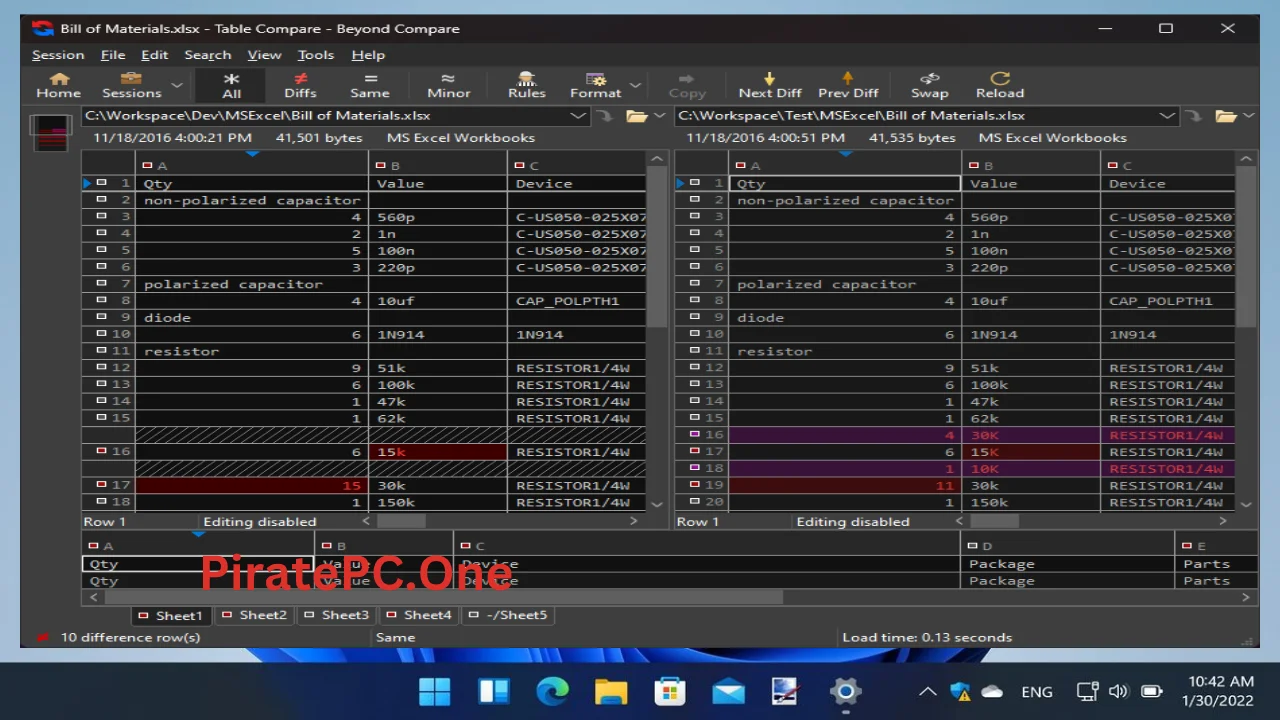The width and height of the screenshot is (1280, 720).
Task: Switch to Sheet2 tab
Action: [253, 615]
